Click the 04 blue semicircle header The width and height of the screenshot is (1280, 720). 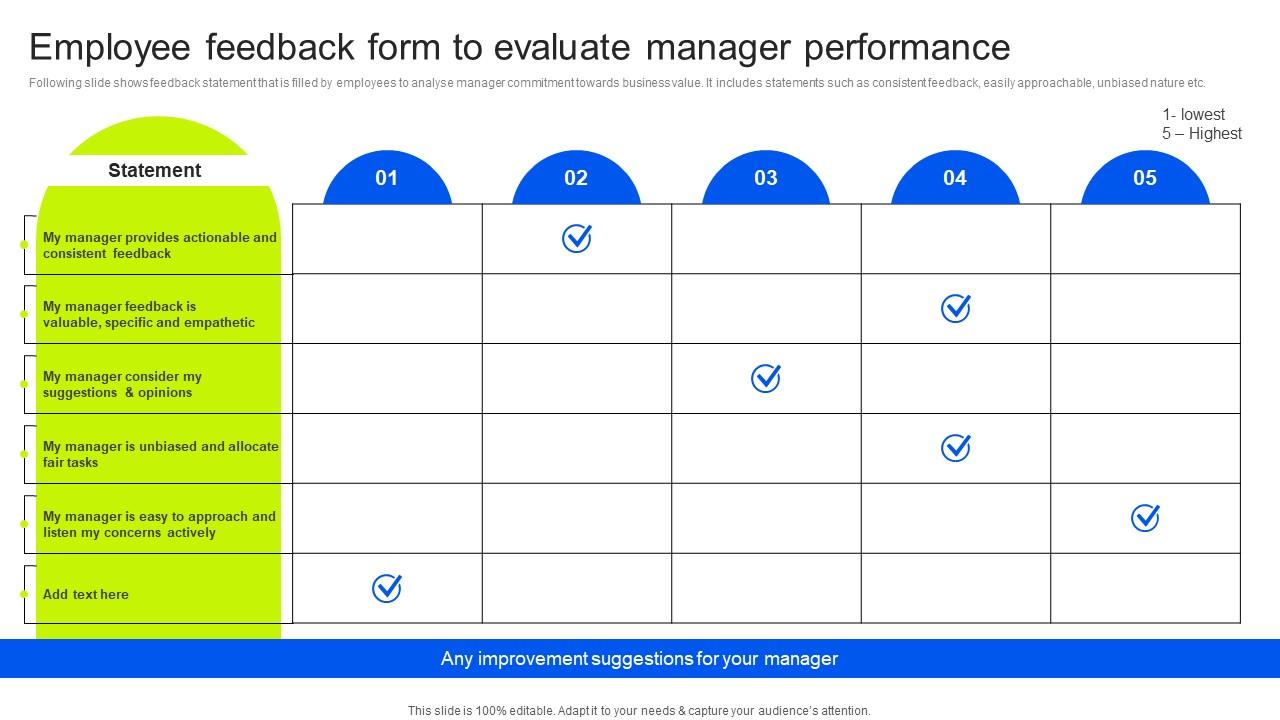(955, 178)
